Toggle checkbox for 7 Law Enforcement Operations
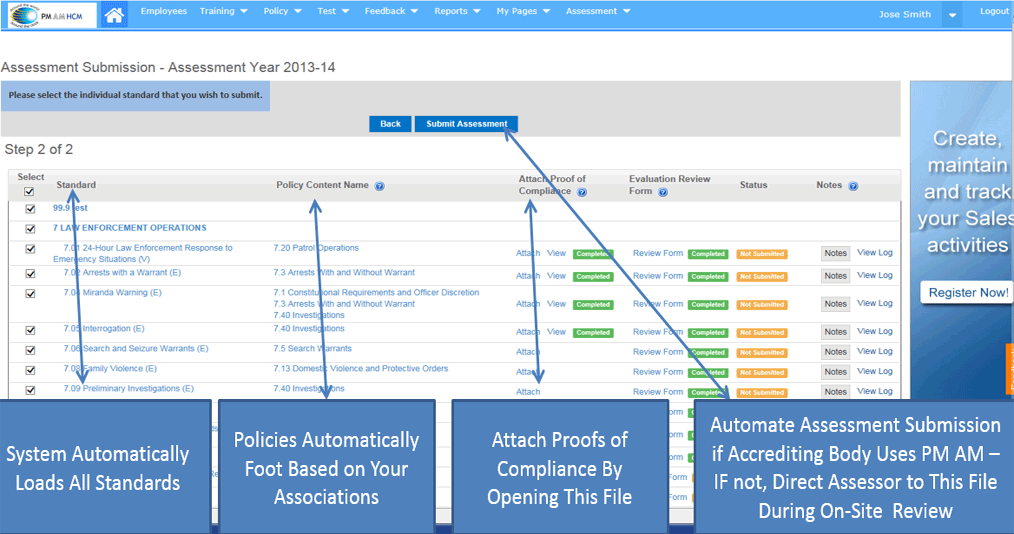Viewport: 1014px width, 534px height. tap(30, 229)
